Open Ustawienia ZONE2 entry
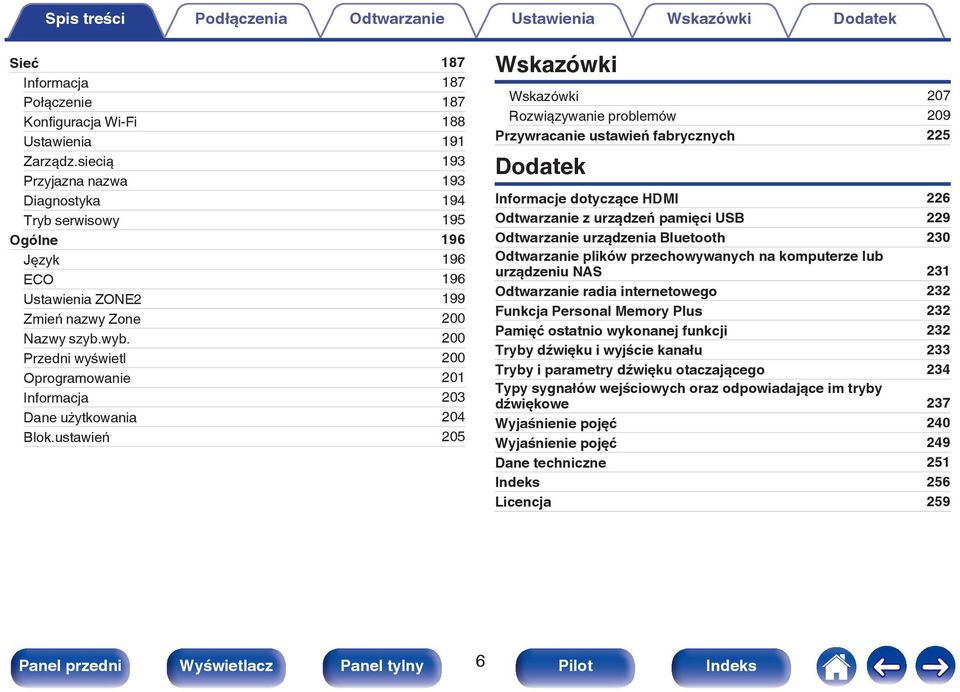 pos(244,299)
